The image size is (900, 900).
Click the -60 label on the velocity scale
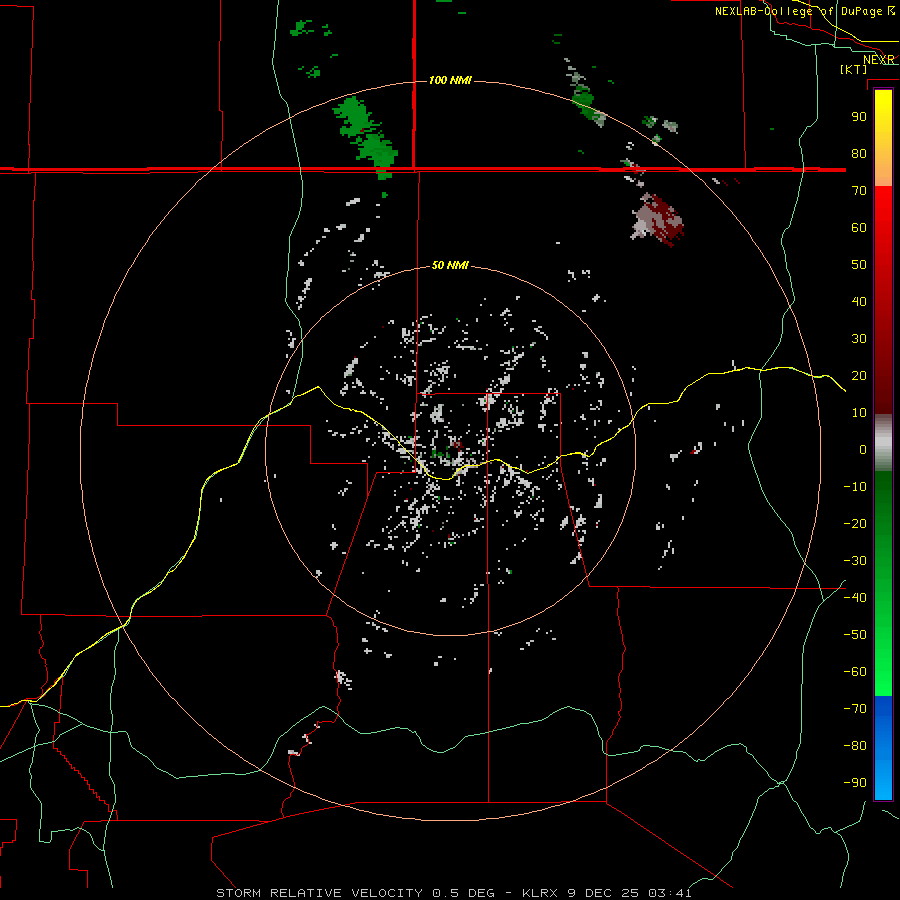pos(855,672)
